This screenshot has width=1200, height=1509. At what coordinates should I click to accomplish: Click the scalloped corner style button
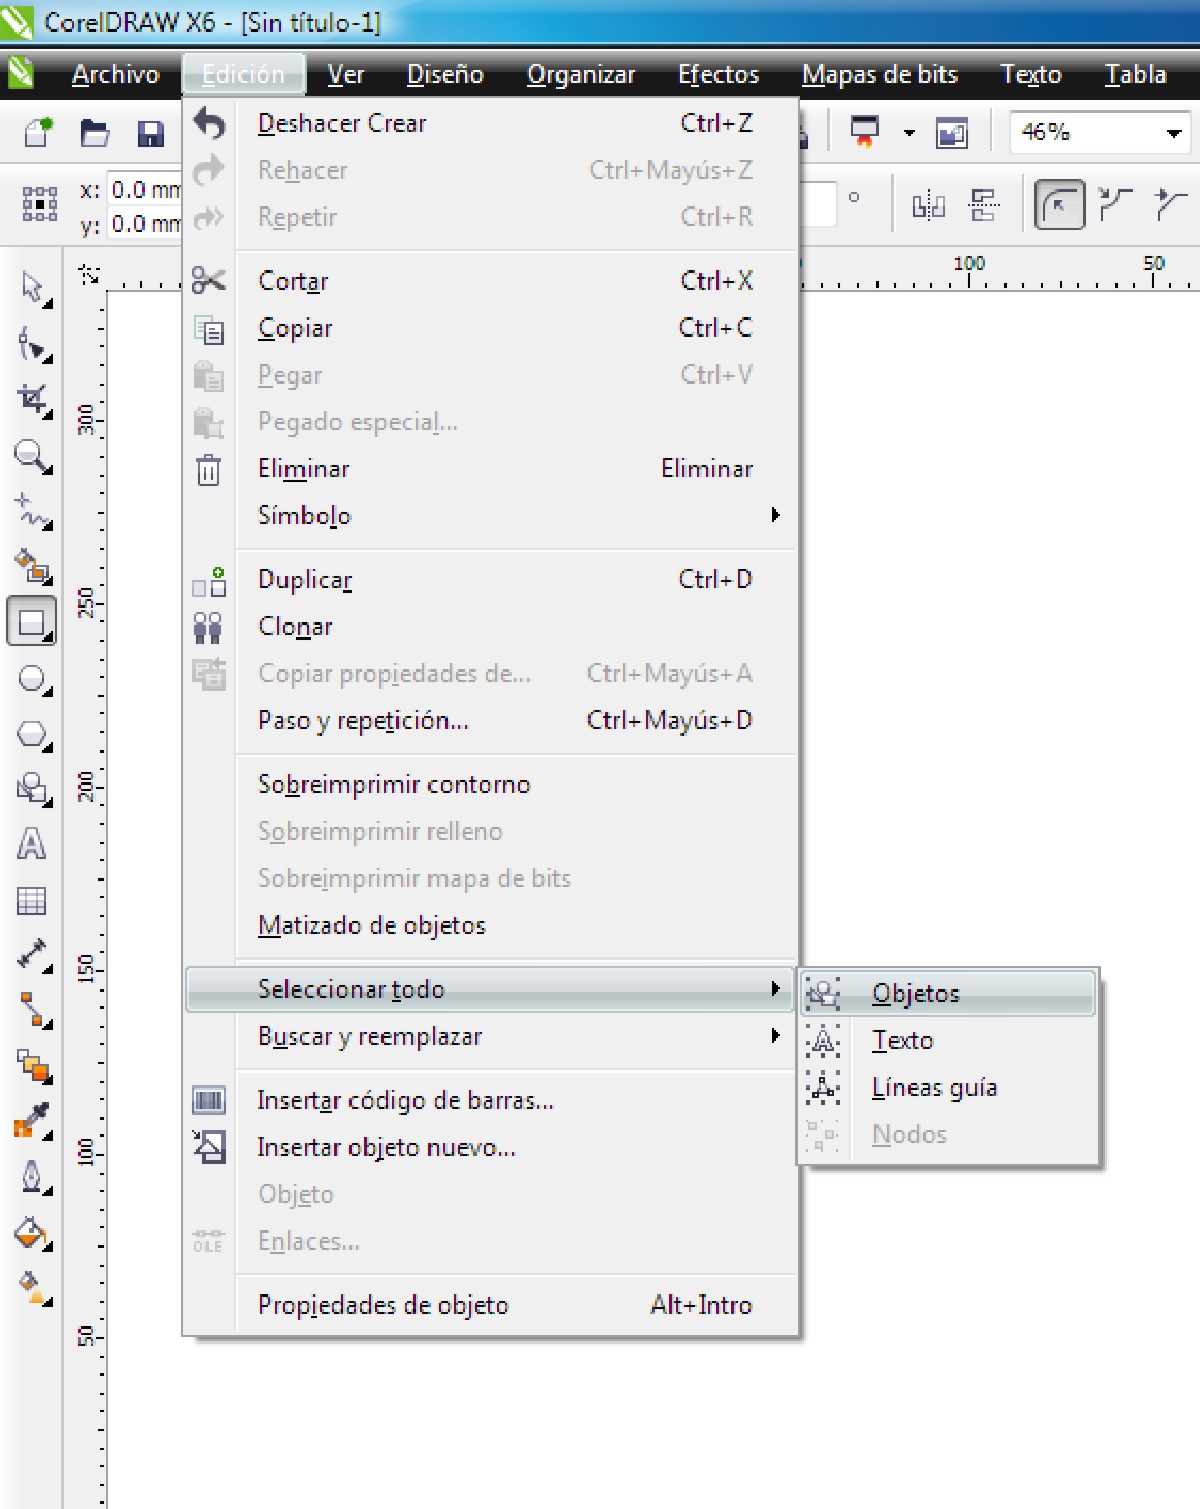pos(1115,205)
